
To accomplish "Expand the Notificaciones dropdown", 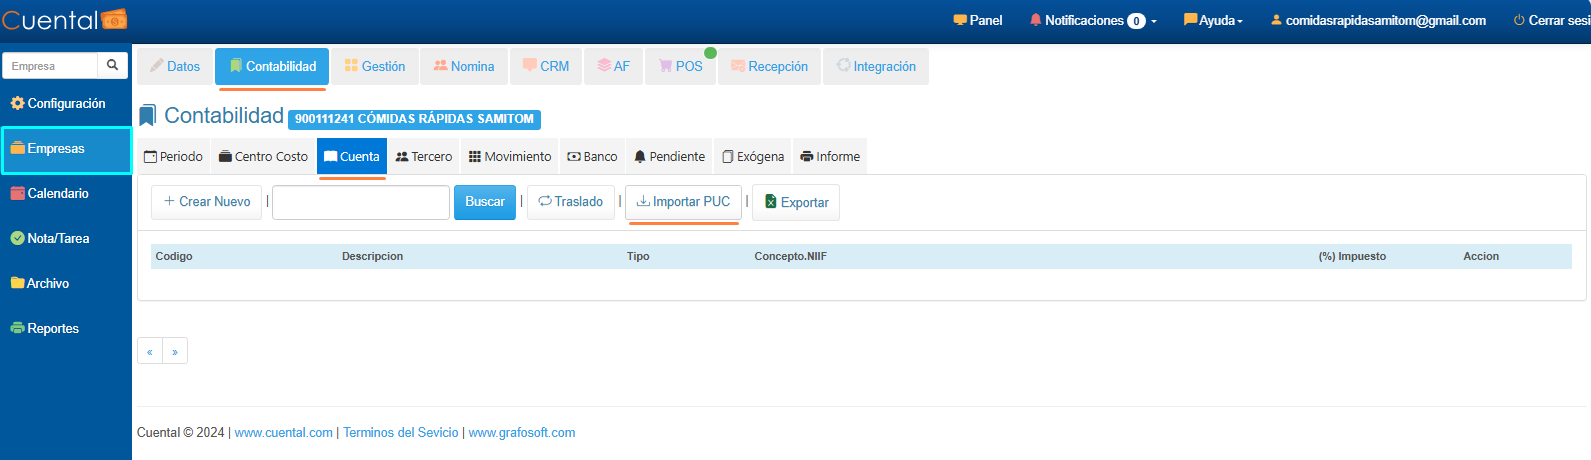I will [x=1093, y=21].
